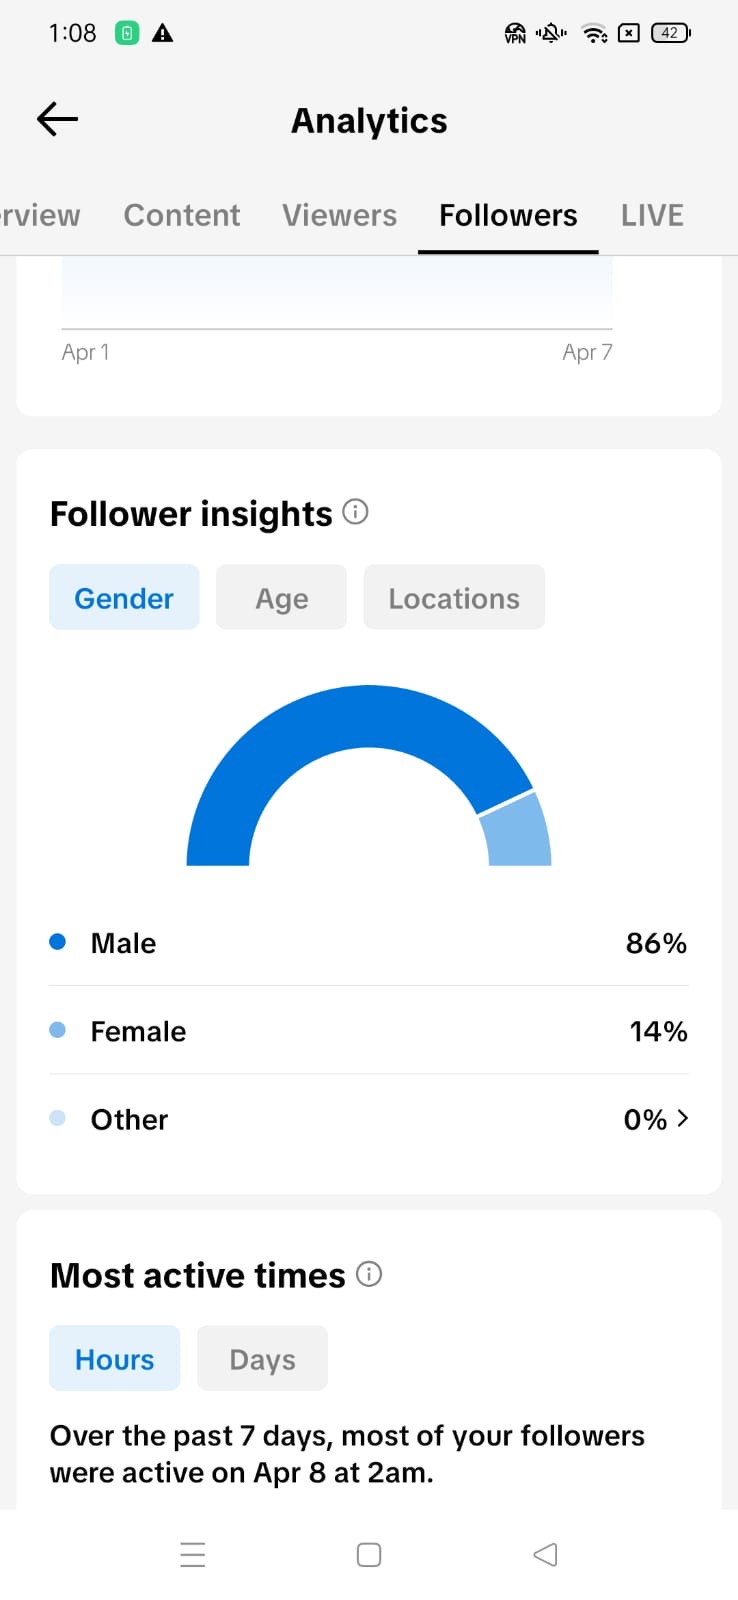The height and width of the screenshot is (1600, 738).
Task: Expand the Other gender chevron
Action: tap(682, 1118)
